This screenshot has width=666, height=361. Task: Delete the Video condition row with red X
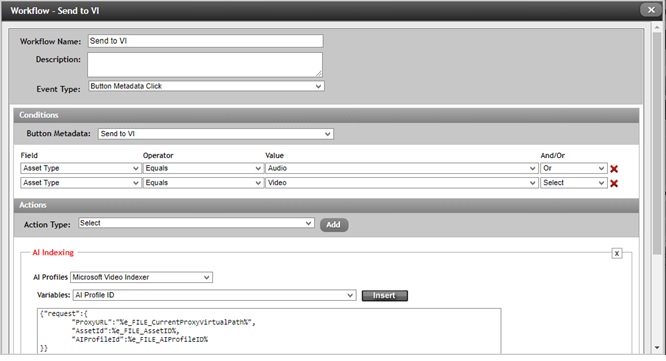click(614, 183)
